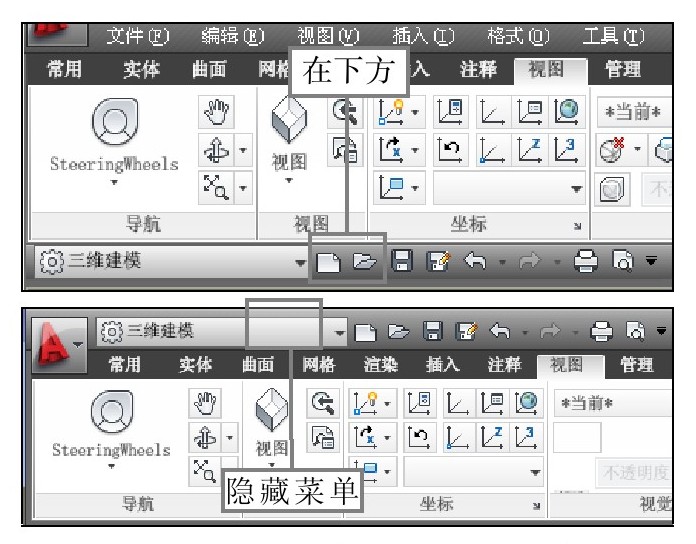Image resolution: width=696 pixels, height=544 pixels.
Task: Expand SteeringWheels dropdown arrow in upper ribbon
Action: [x=114, y=182]
